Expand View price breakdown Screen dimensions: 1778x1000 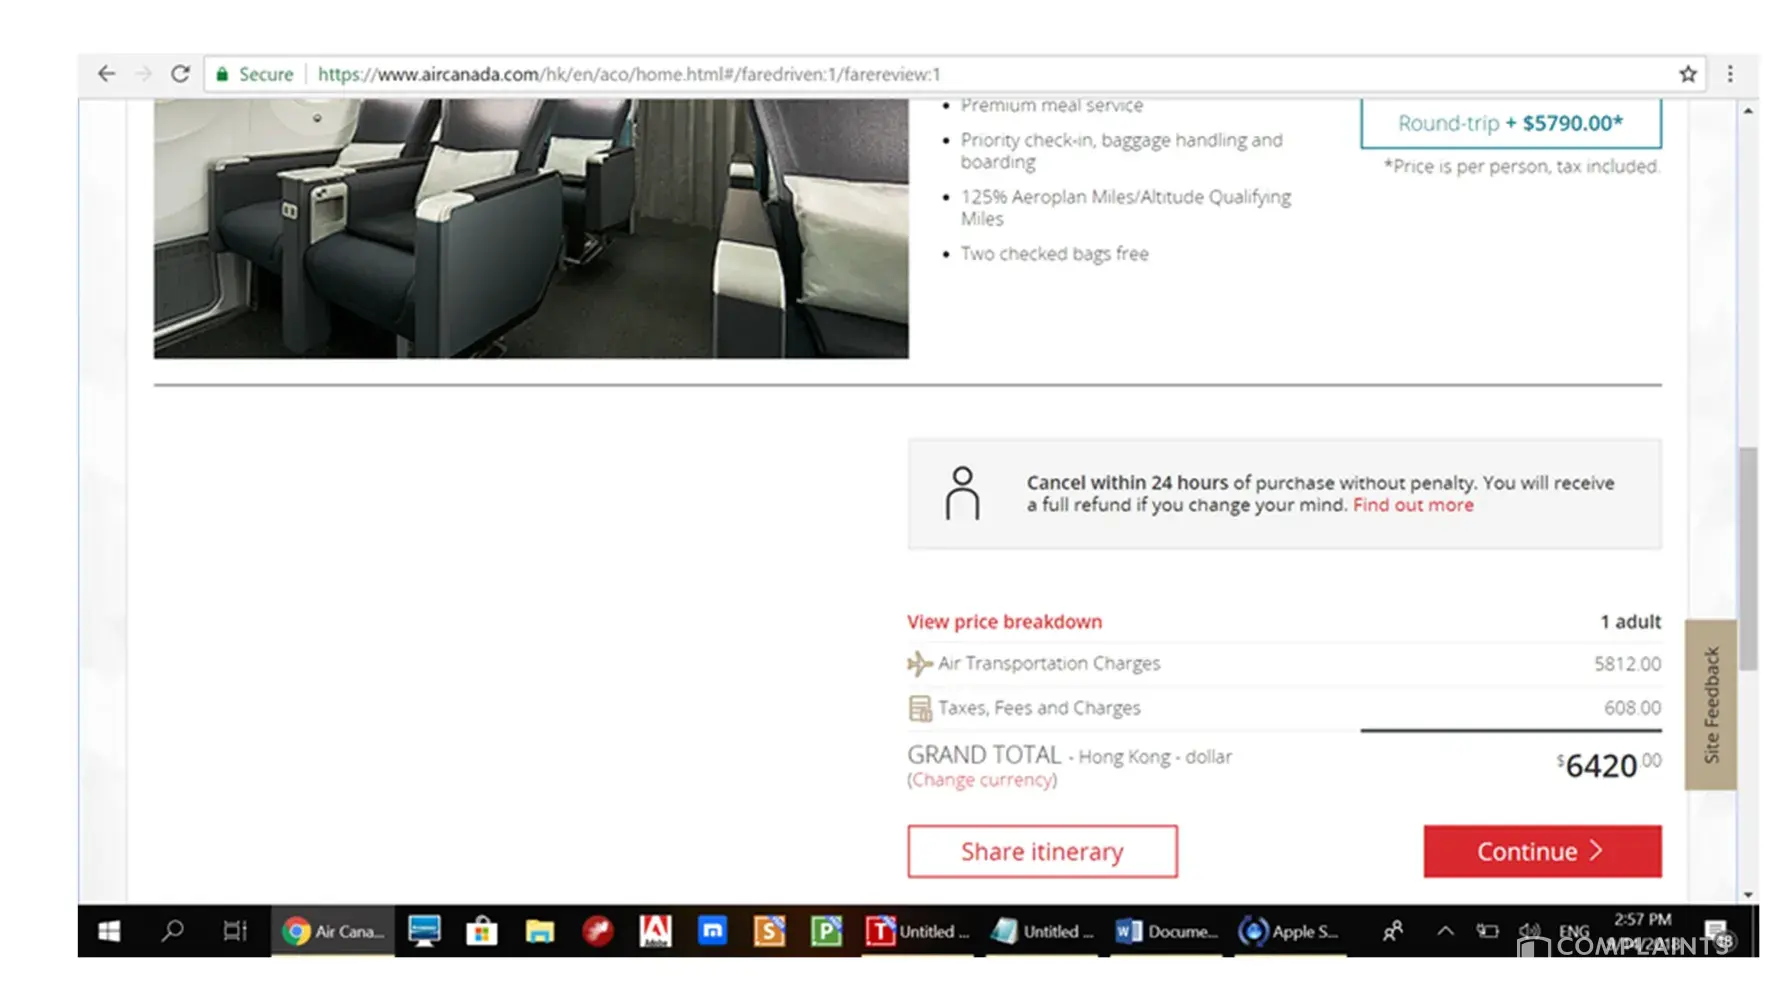tap(1004, 621)
